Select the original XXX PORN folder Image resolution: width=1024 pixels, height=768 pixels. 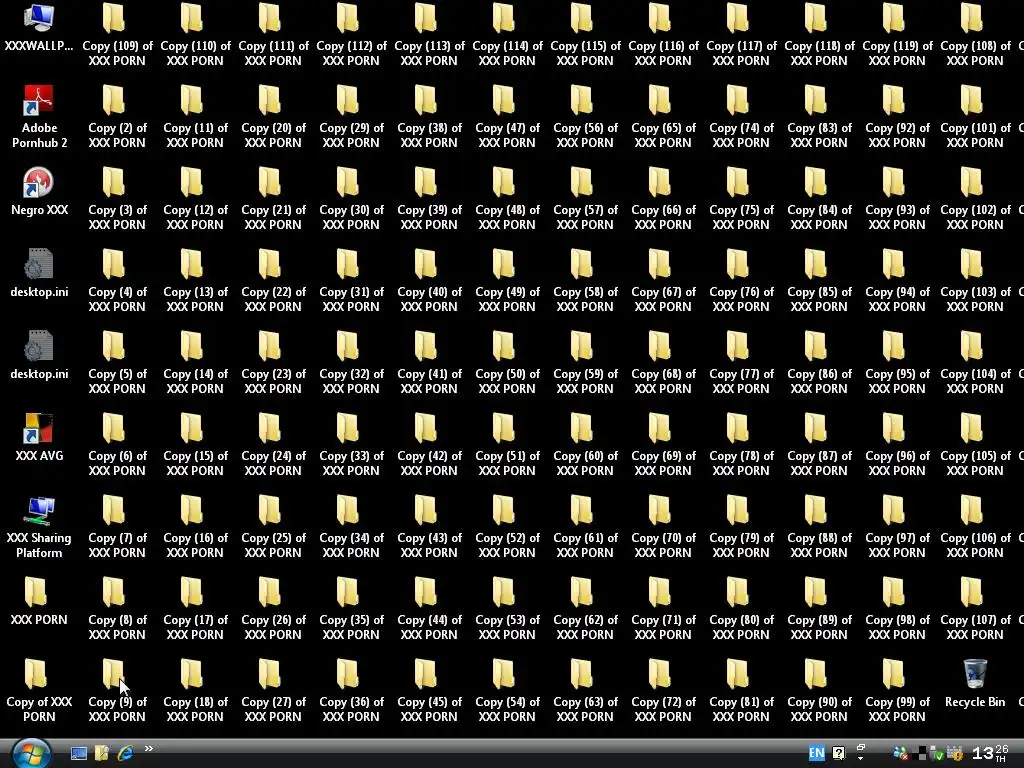point(39,601)
